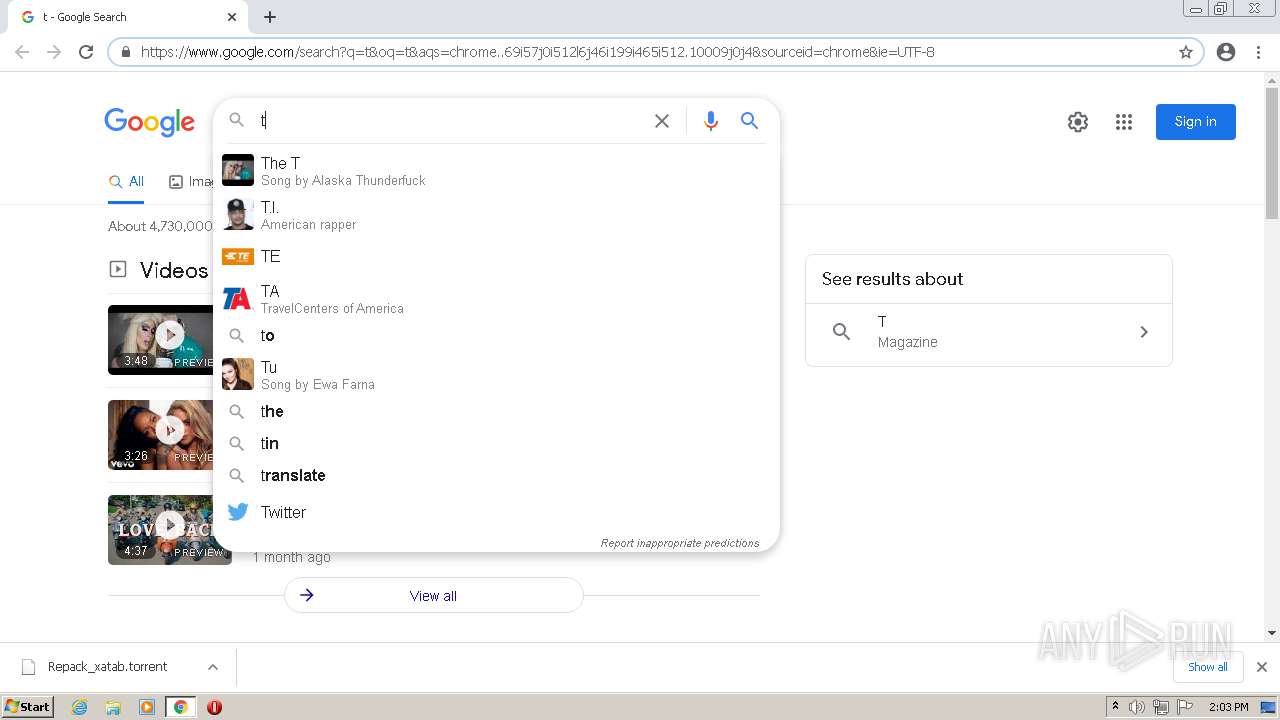
Task: Click the Videos section play icon
Action: (118, 269)
